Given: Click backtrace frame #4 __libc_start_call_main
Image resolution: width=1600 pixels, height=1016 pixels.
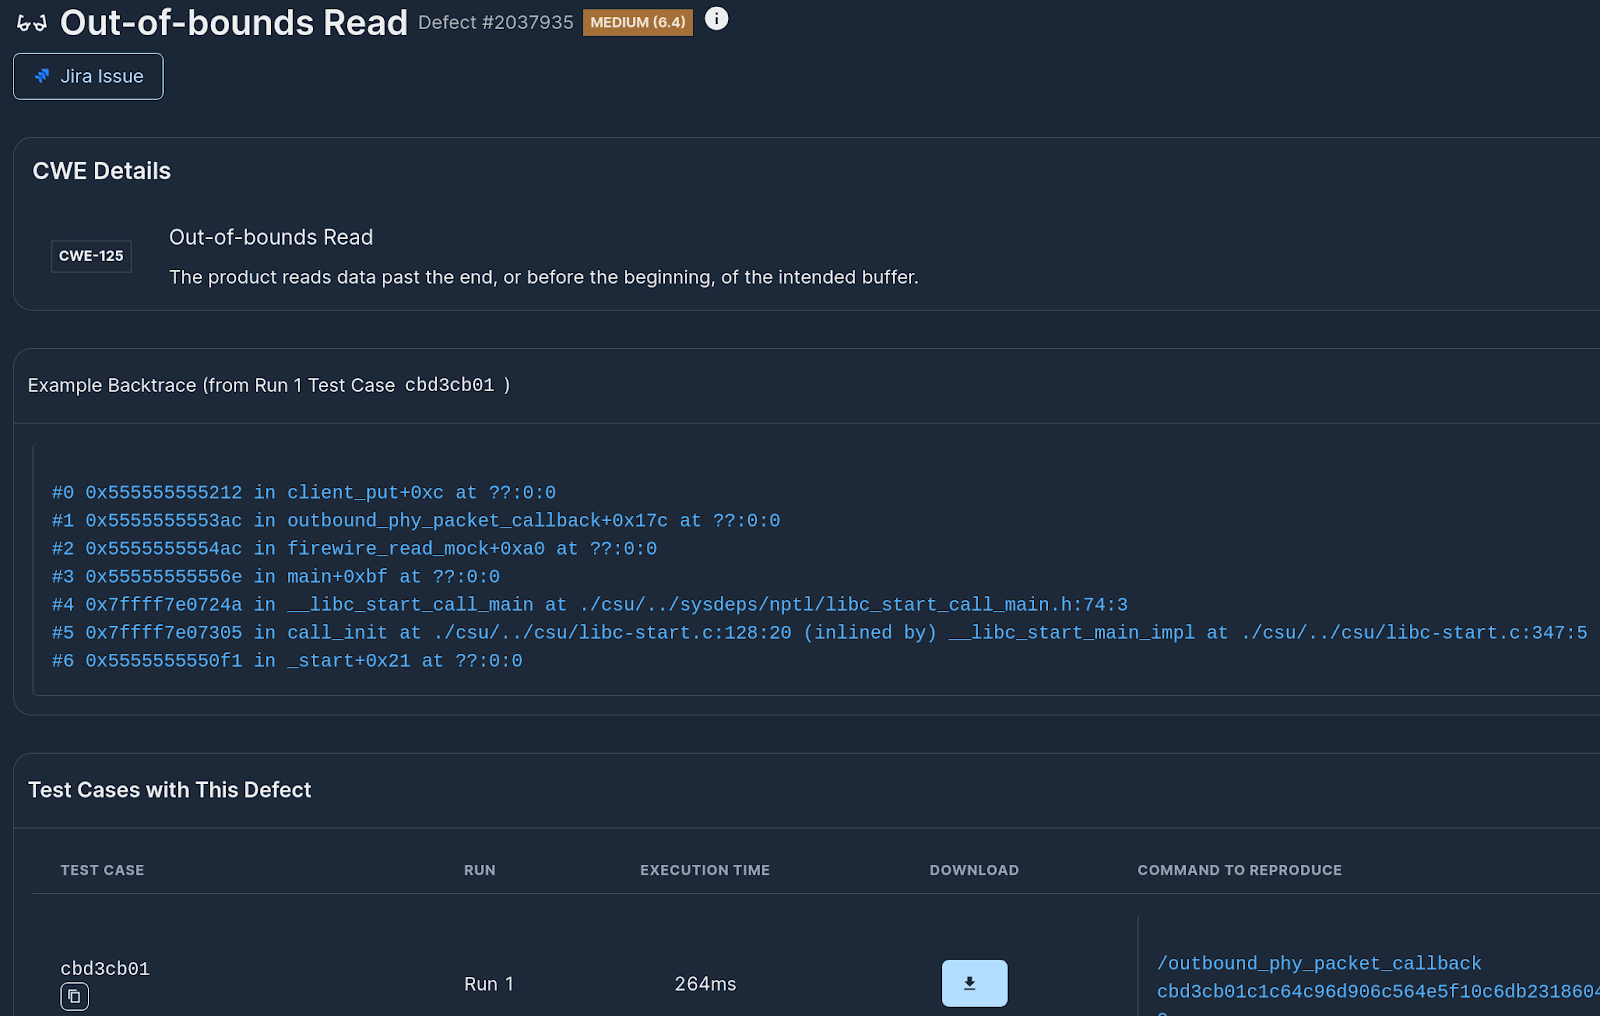Looking at the screenshot, I should (x=590, y=604).
